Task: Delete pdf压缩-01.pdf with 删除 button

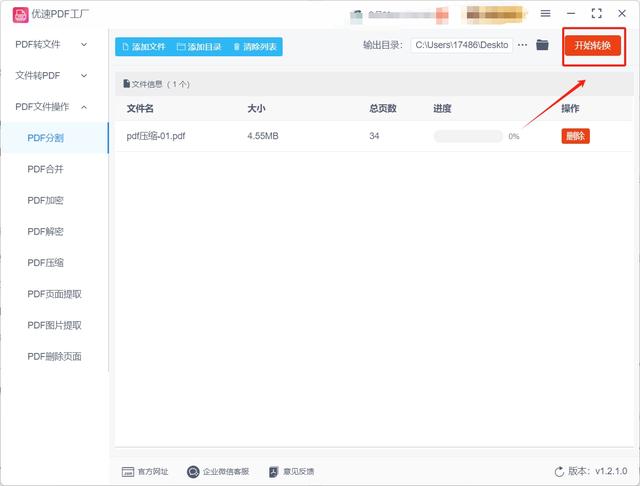Action: point(576,136)
